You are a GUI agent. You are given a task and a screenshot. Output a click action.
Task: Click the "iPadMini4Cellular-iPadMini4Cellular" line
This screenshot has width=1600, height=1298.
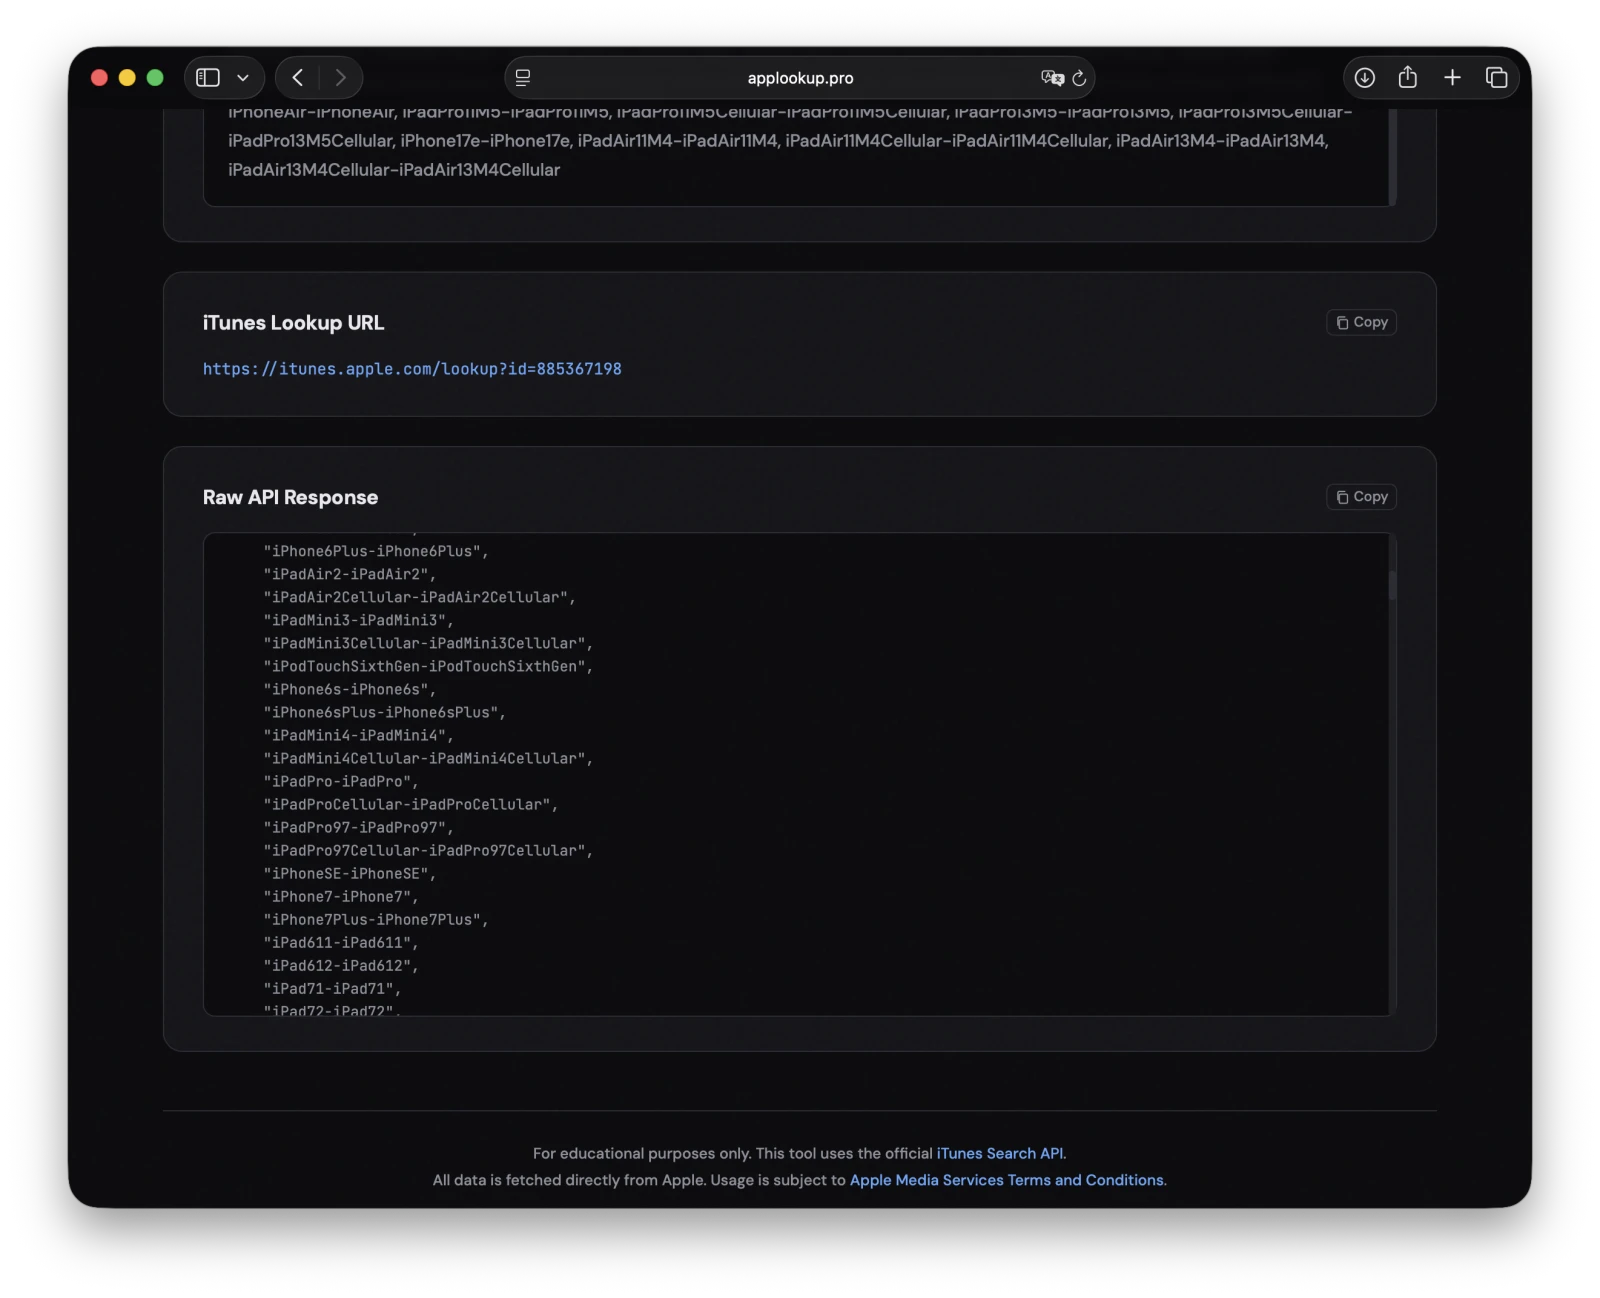point(429,758)
